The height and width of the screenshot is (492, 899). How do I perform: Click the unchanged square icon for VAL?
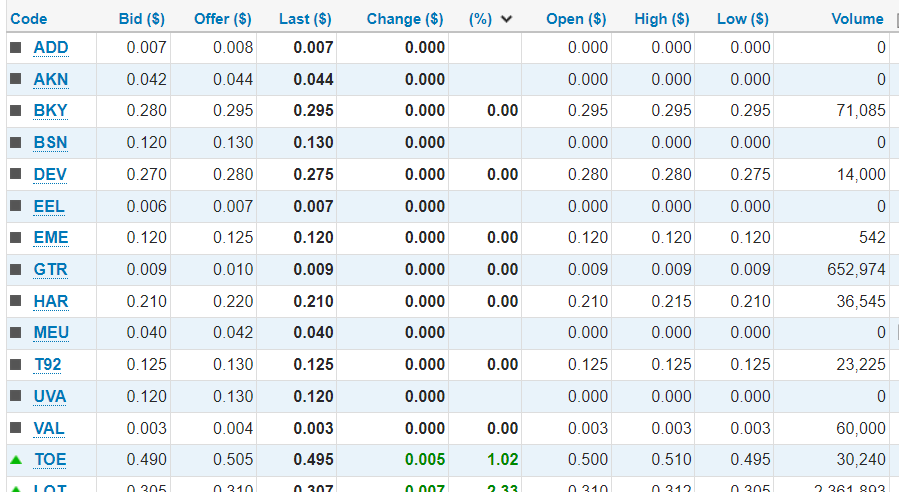(x=15, y=428)
